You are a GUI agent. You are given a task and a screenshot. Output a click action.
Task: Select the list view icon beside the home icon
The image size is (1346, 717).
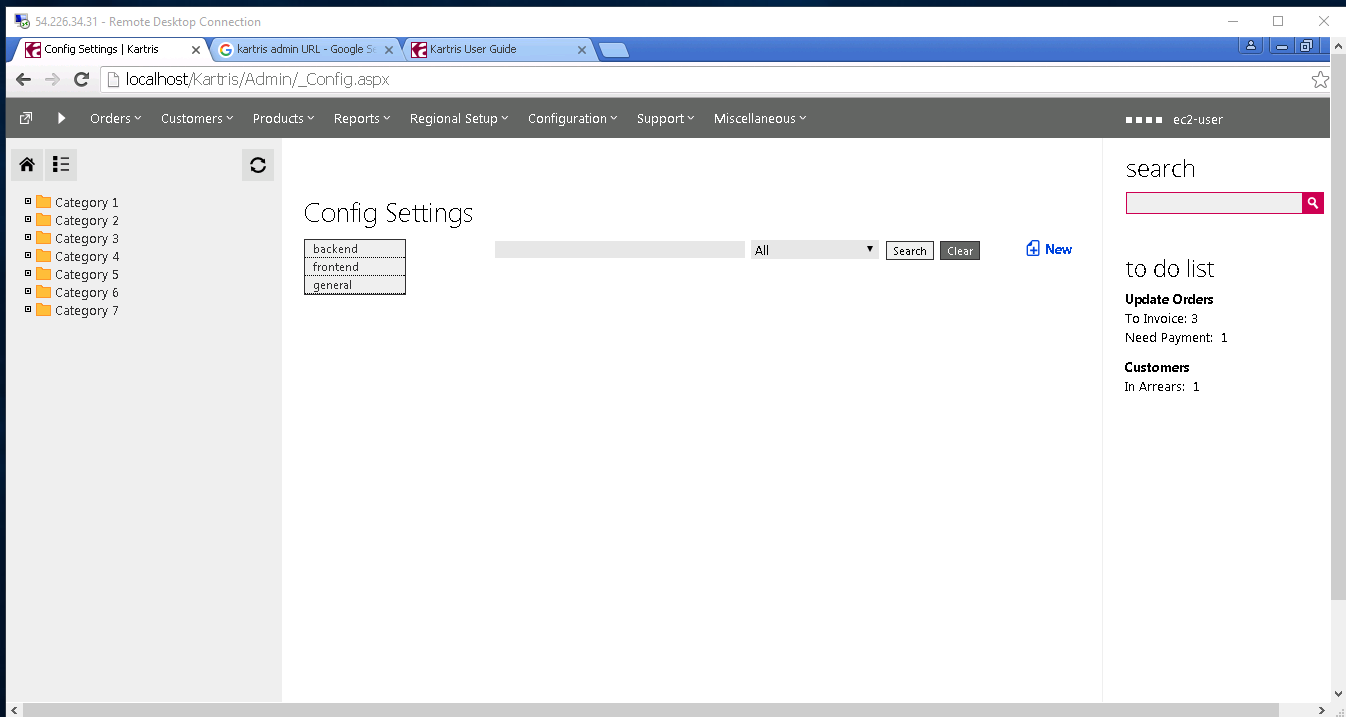[x=60, y=164]
